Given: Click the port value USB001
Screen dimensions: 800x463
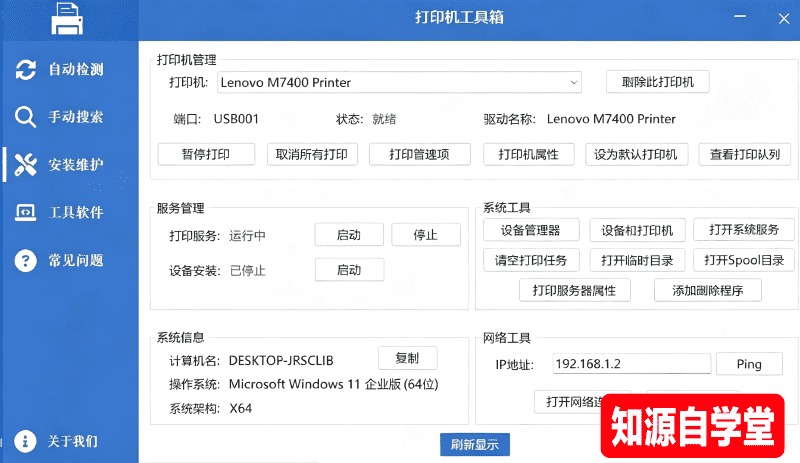Looking at the screenshot, I should (x=236, y=119).
